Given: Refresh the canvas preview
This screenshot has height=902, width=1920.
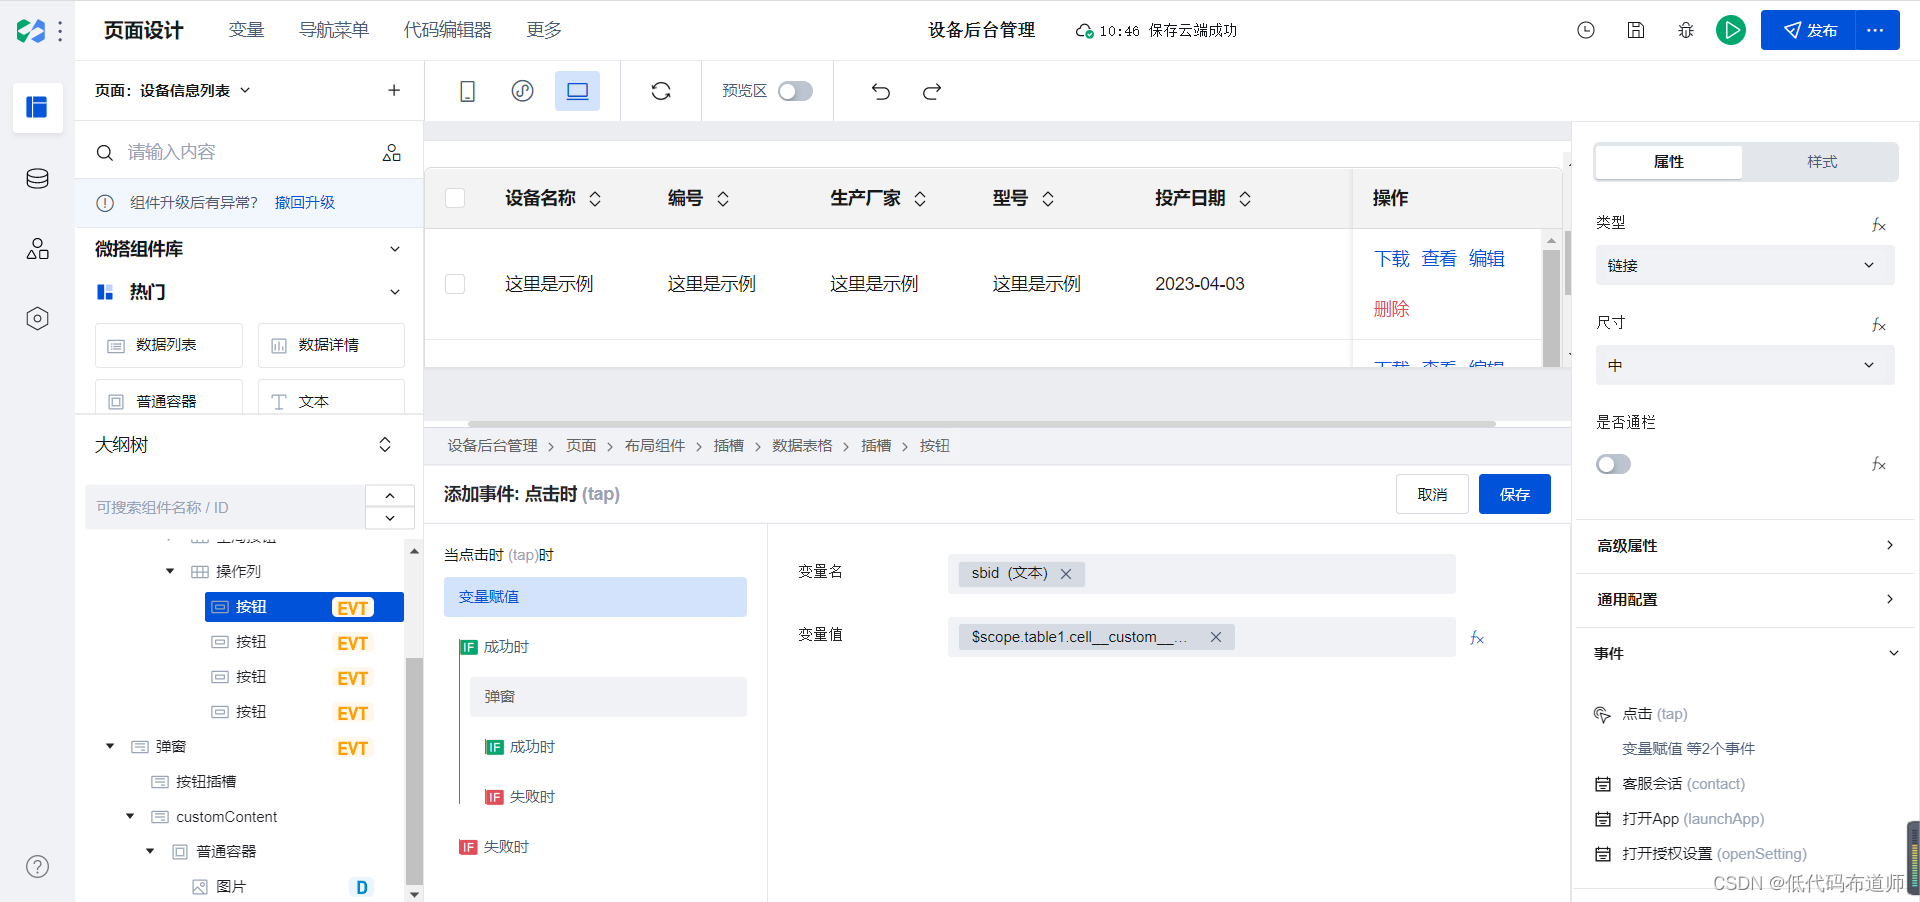Looking at the screenshot, I should (x=661, y=92).
